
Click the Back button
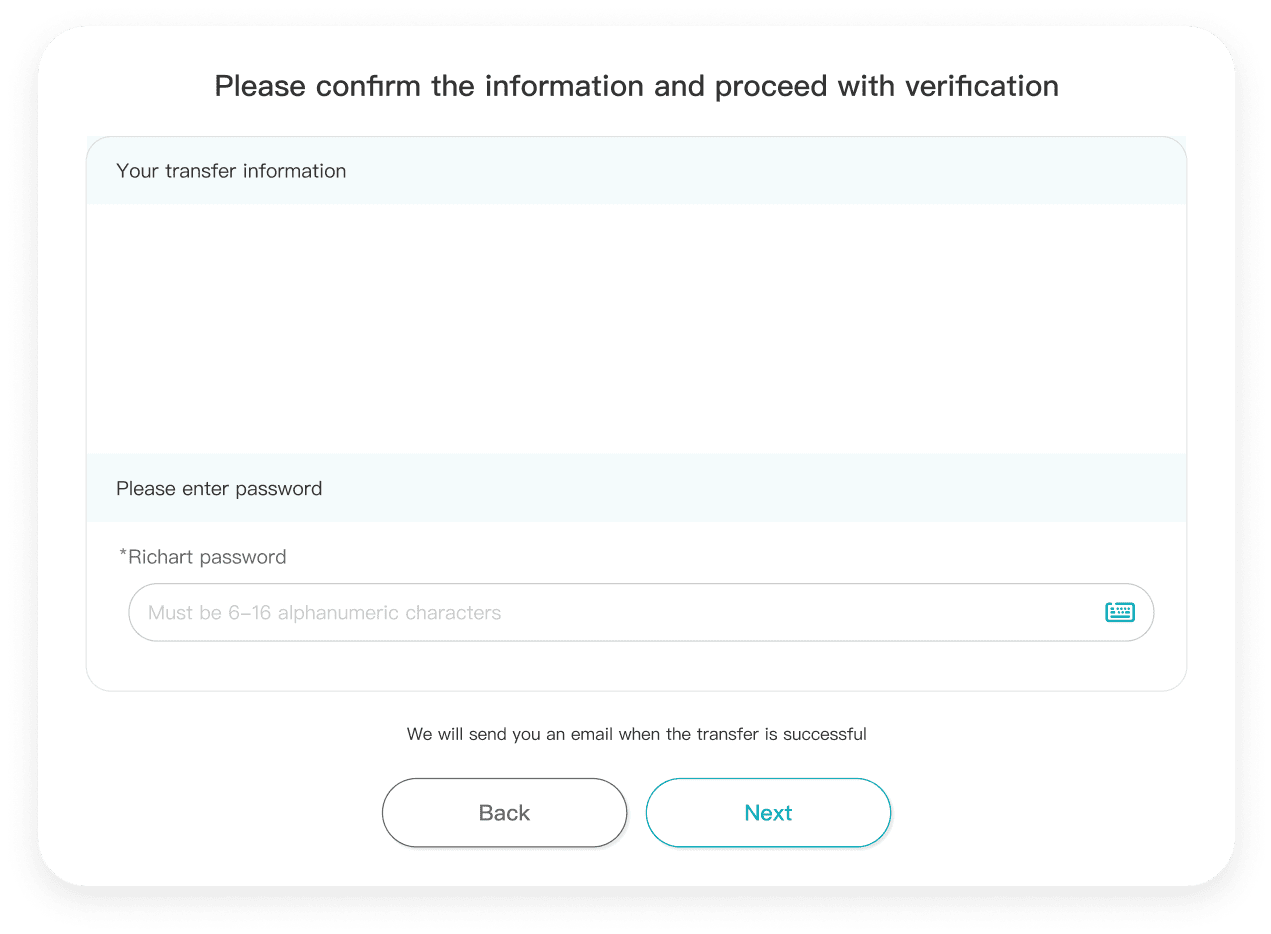pos(504,813)
